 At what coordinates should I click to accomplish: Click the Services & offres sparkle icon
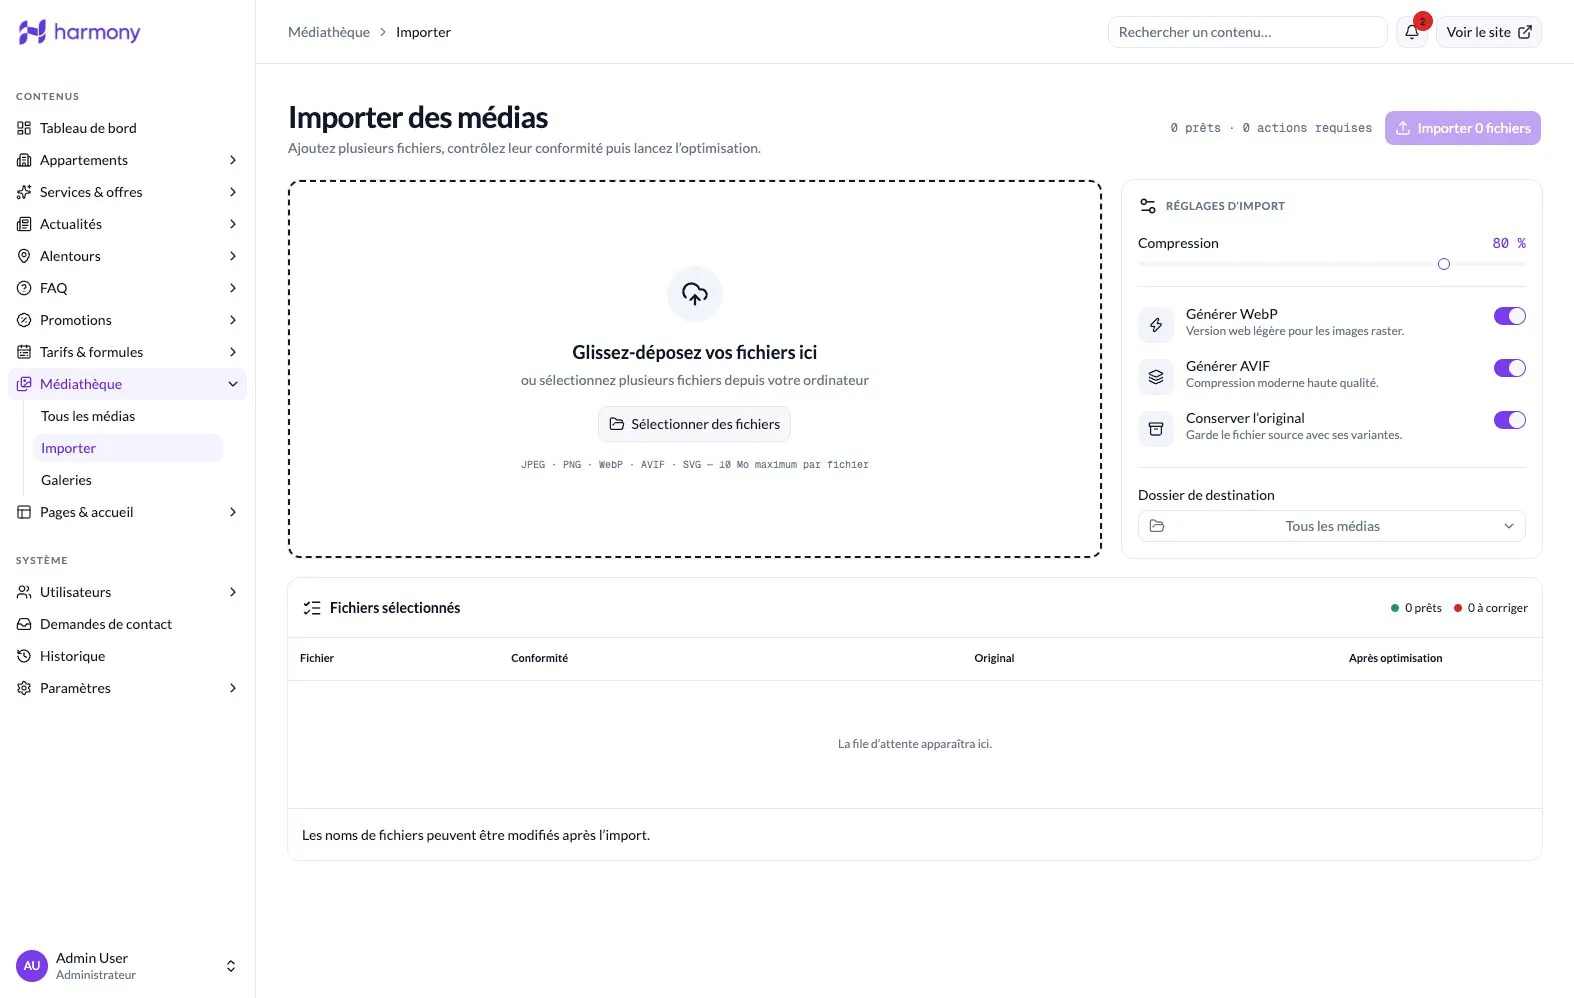click(x=24, y=192)
